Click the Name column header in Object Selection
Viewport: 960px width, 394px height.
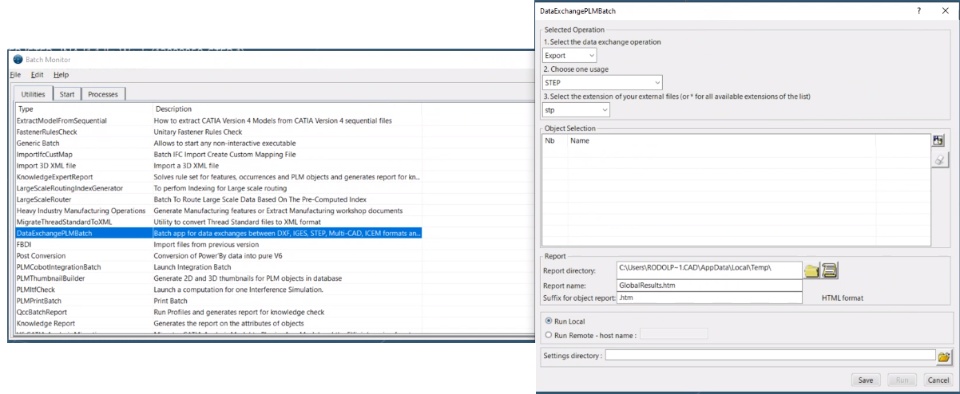[x=721, y=140]
